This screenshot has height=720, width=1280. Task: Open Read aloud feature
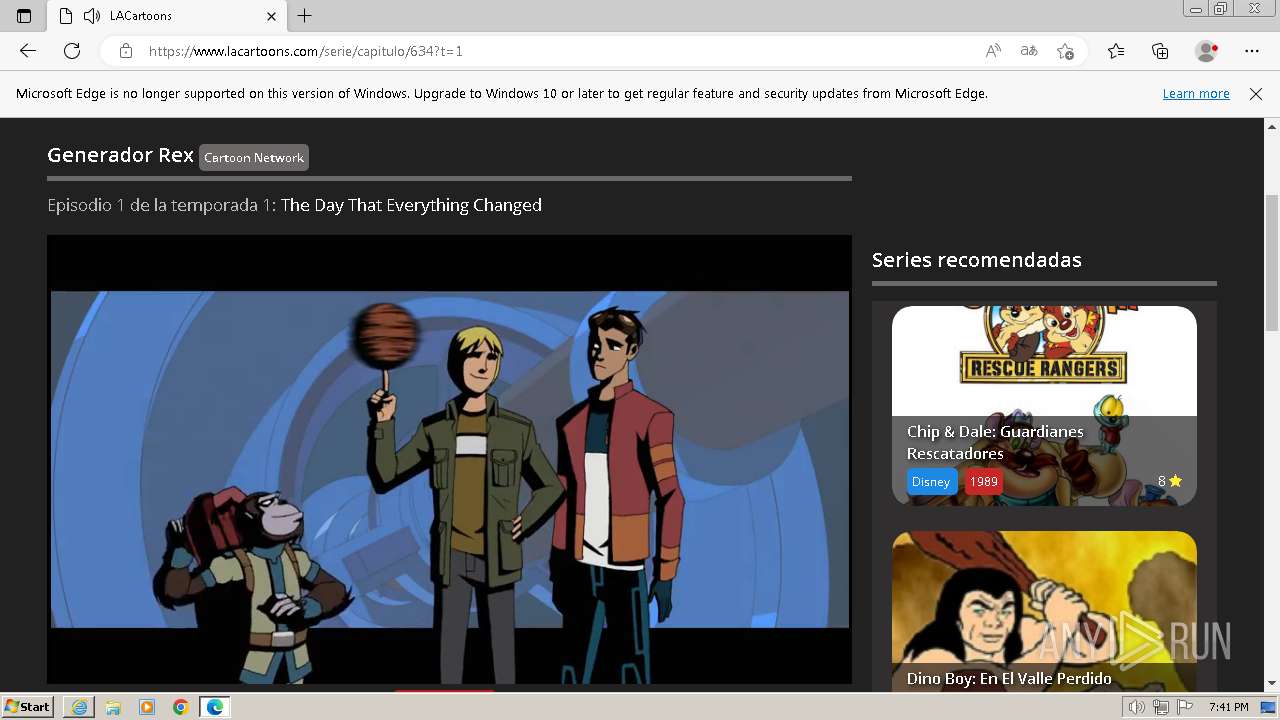click(x=993, y=51)
